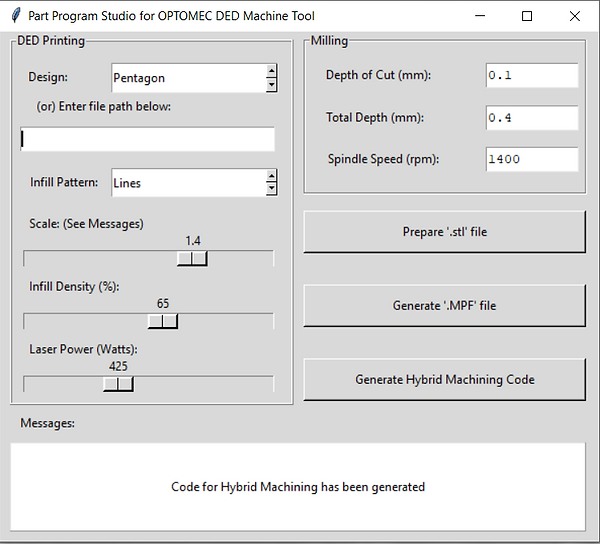
Task: Click the Laser Power value 425
Action: tap(118, 366)
